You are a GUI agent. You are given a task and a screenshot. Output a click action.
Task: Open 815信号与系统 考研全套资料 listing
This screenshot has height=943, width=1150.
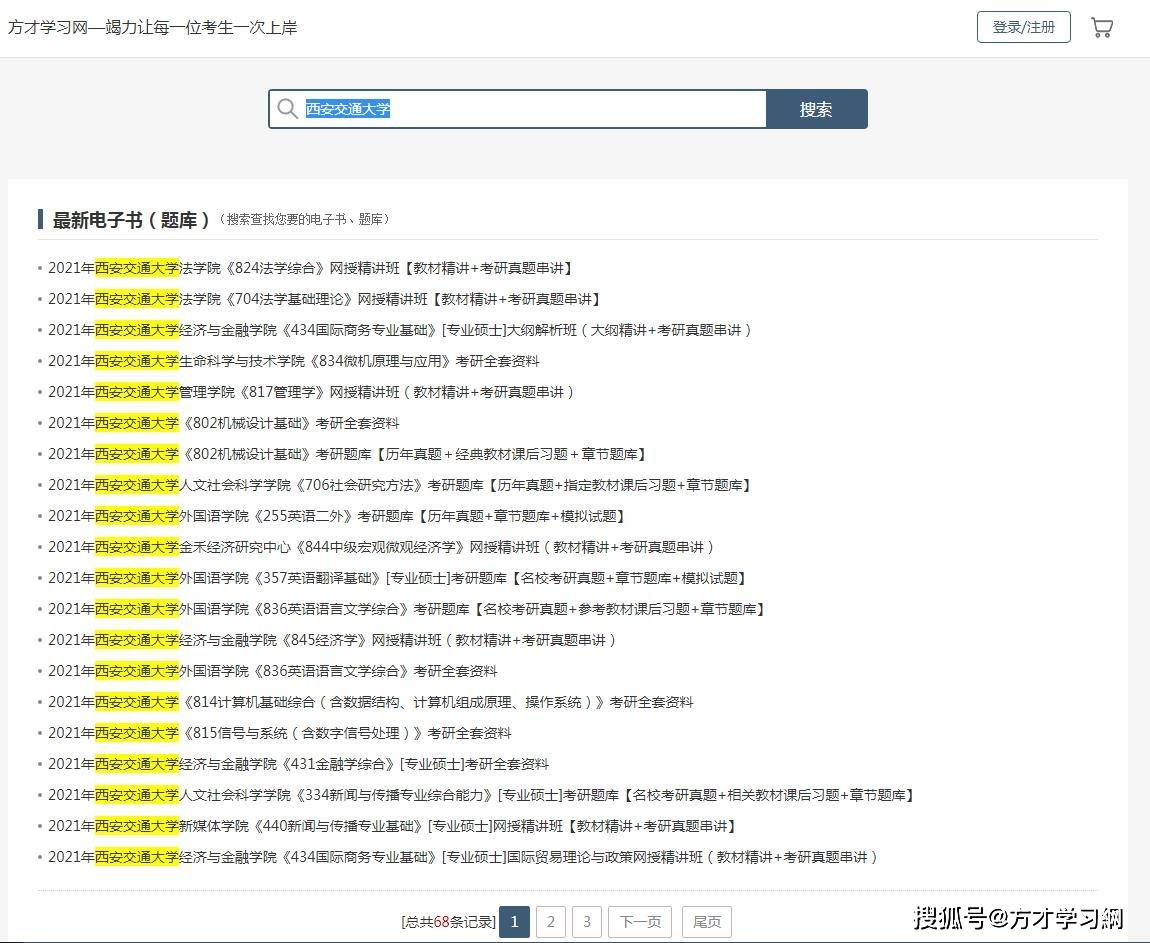280,732
